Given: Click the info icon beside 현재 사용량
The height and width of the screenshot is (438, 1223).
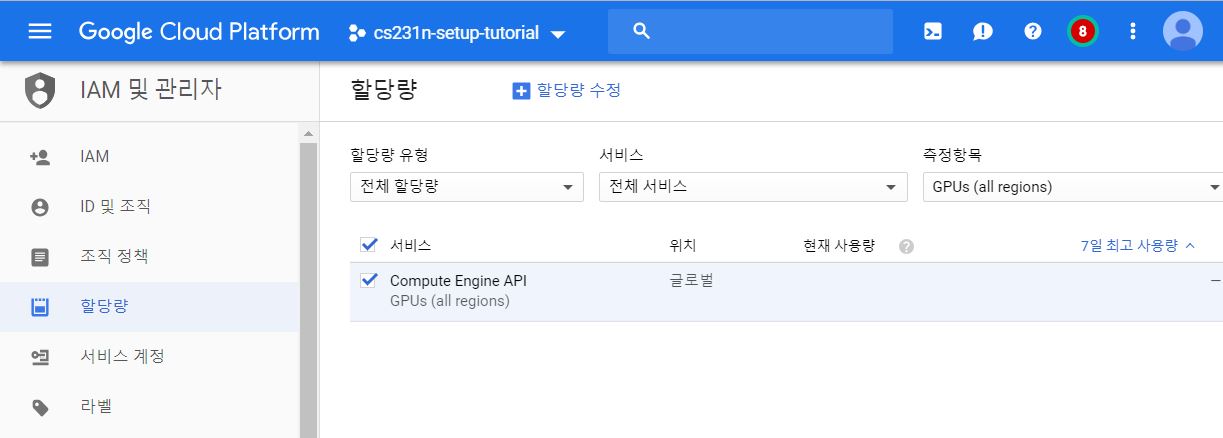Looking at the screenshot, I should pyautogui.click(x=906, y=246).
